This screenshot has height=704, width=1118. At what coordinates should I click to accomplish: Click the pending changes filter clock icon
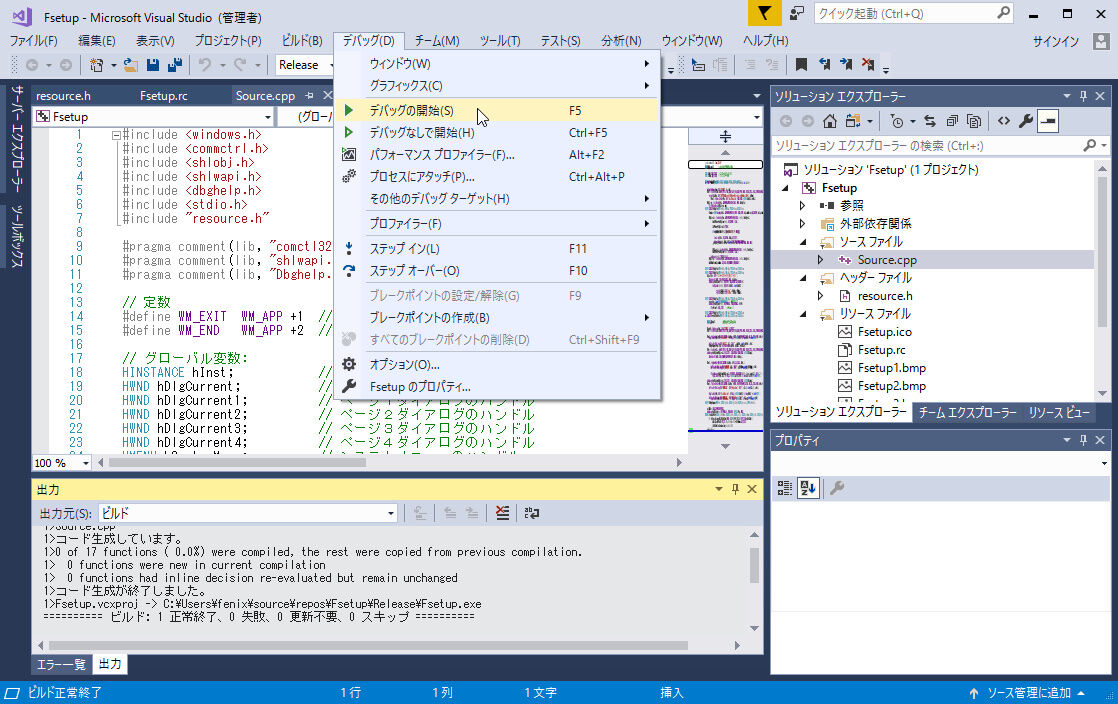[897, 121]
